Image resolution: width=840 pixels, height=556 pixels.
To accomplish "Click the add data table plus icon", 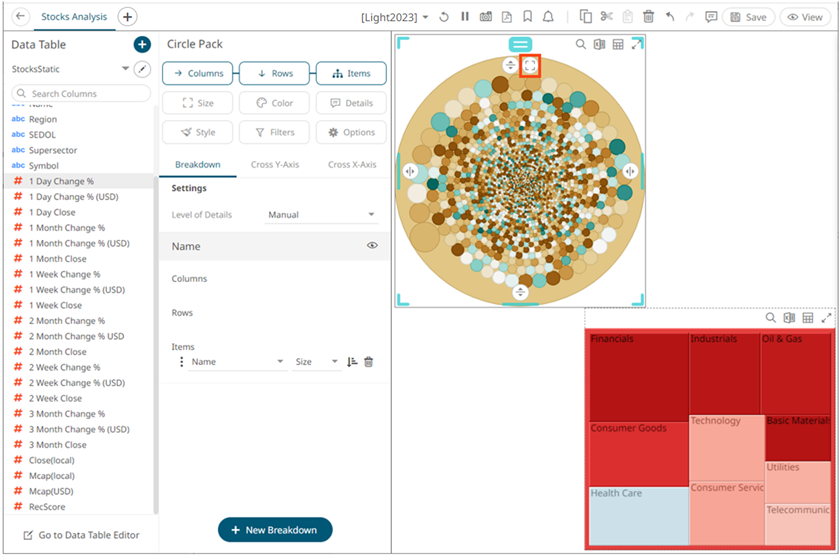I will [x=142, y=45].
